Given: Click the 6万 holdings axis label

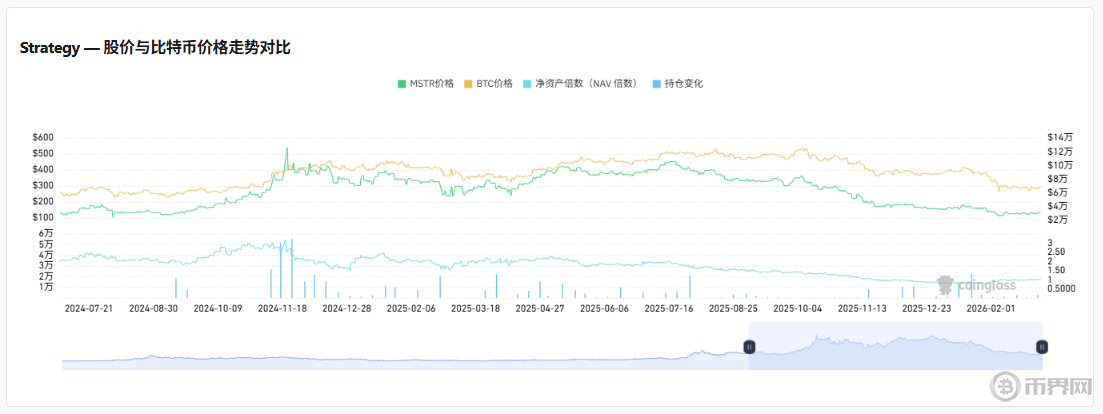Looking at the screenshot, I should [x=46, y=233].
